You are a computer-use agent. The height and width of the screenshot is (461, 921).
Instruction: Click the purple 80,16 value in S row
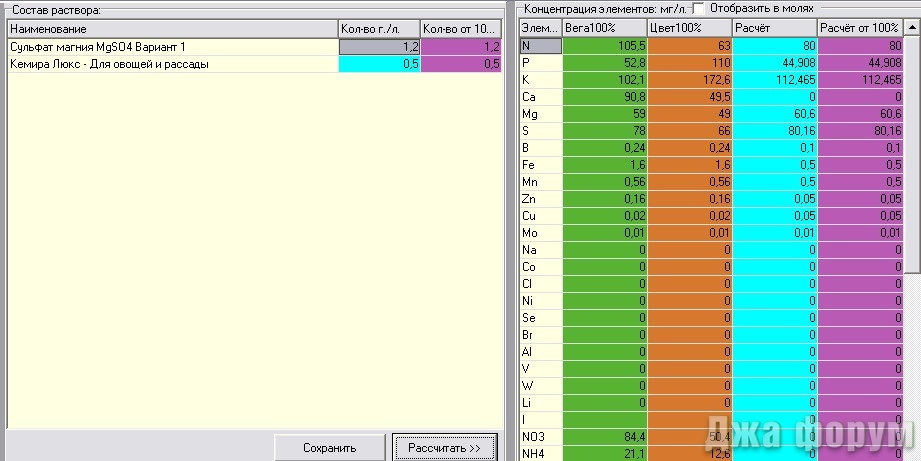pyautogui.click(x=860, y=131)
